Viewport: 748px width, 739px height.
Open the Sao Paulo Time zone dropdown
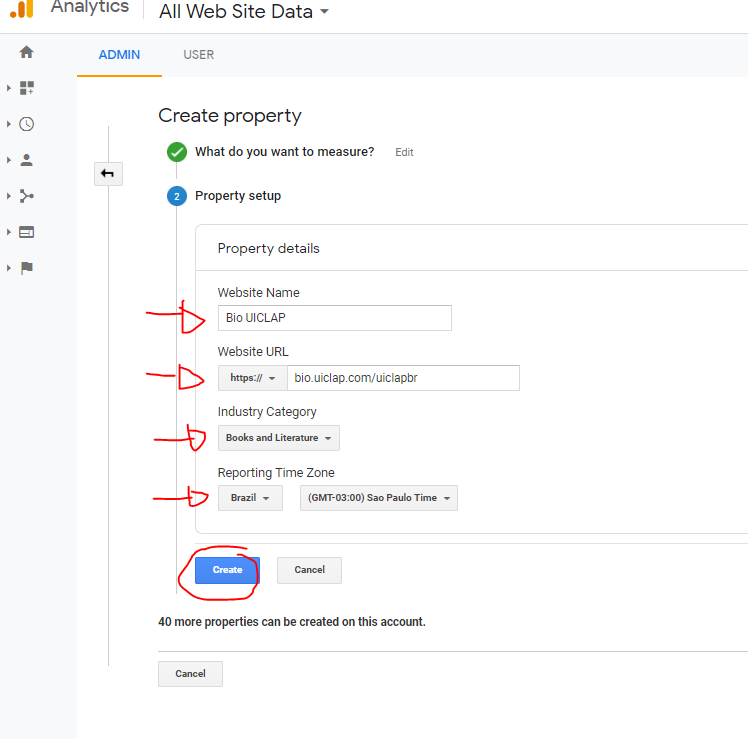pos(379,498)
